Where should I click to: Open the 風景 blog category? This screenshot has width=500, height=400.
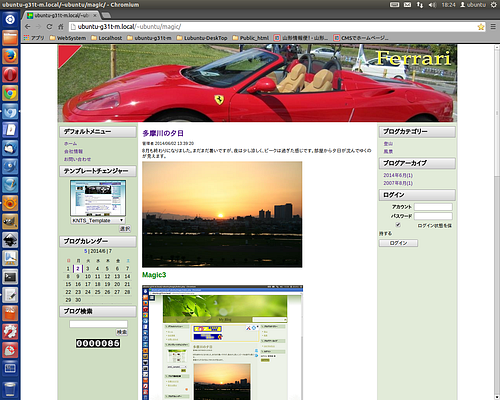click(388, 151)
